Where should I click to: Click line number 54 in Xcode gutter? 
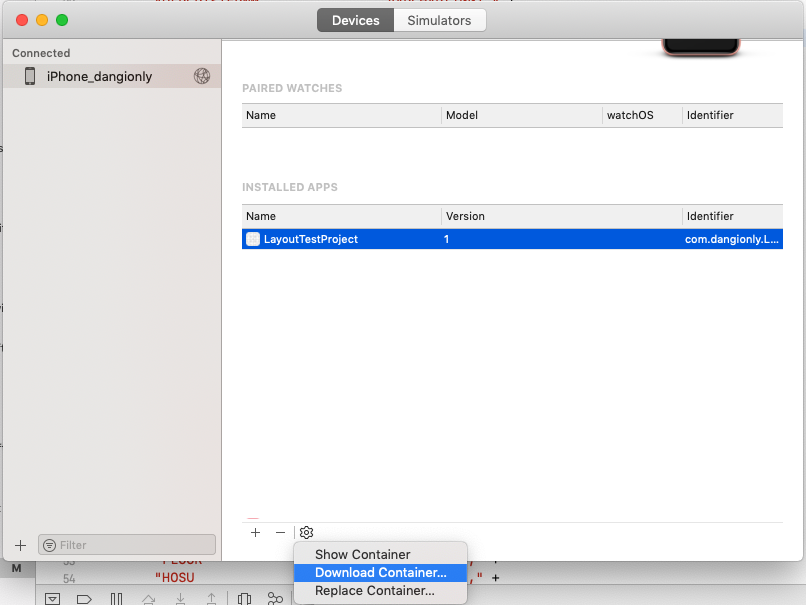(x=69, y=579)
